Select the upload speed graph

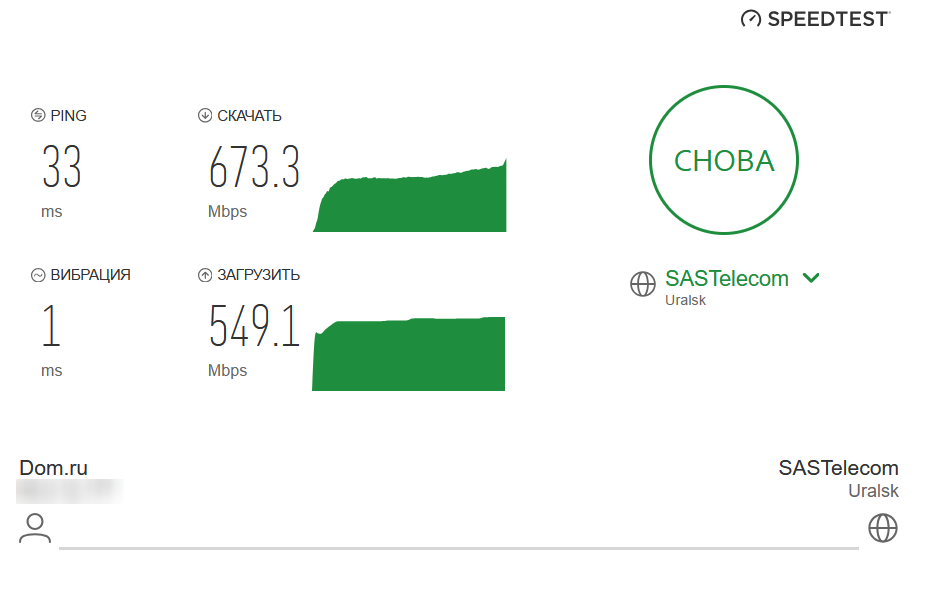point(408,354)
